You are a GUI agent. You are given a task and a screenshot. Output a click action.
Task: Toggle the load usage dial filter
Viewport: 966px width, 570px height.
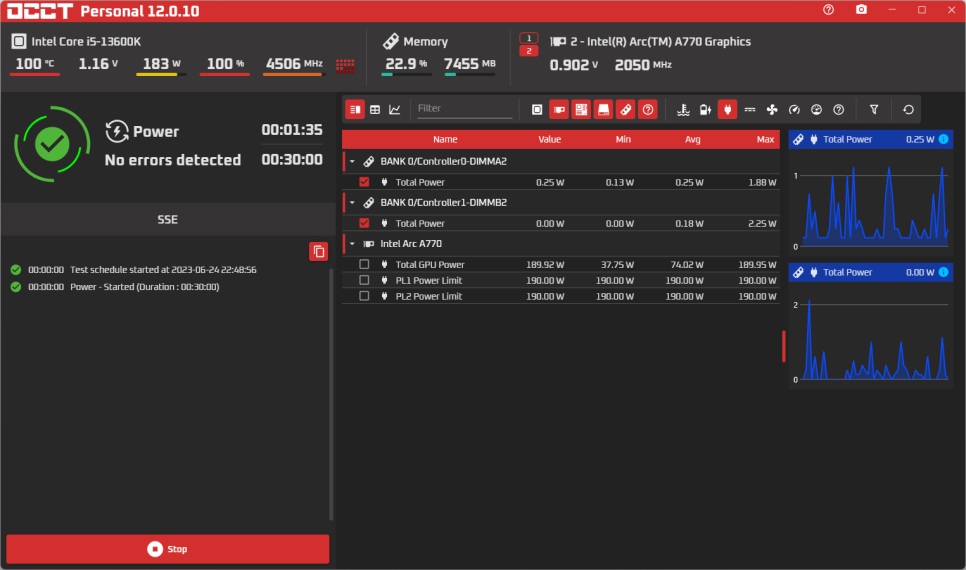[x=816, y=110]
